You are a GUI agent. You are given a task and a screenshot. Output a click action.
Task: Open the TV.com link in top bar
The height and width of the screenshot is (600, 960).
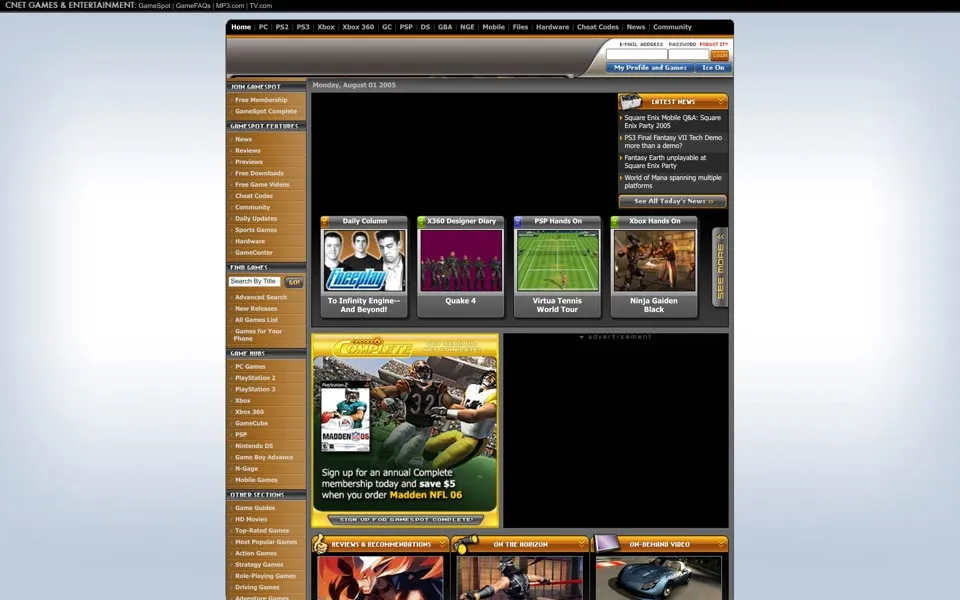[x=261, y=6]
